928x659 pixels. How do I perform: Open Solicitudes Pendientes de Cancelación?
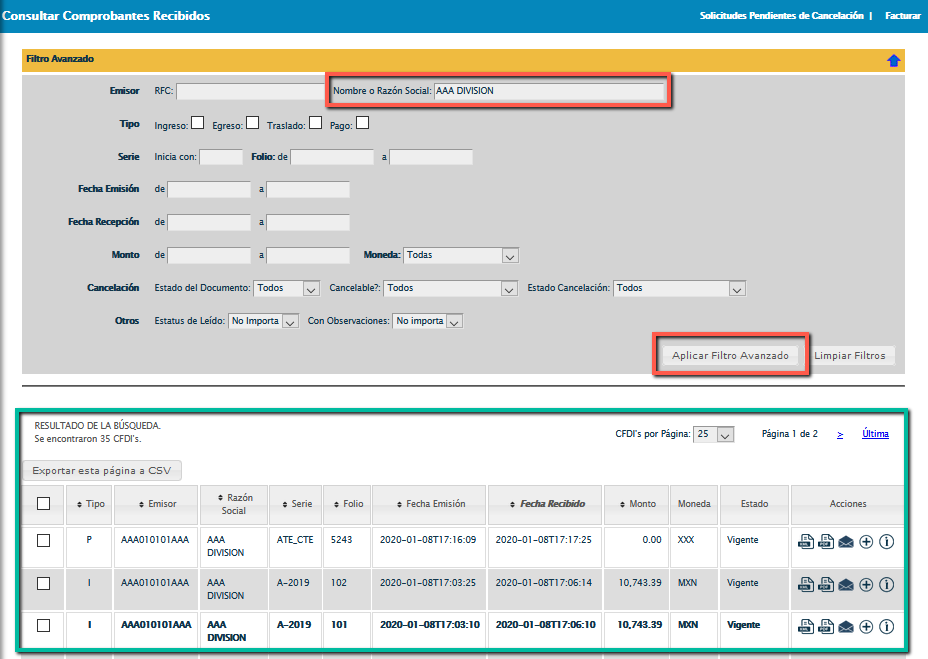tap(781, 16)
